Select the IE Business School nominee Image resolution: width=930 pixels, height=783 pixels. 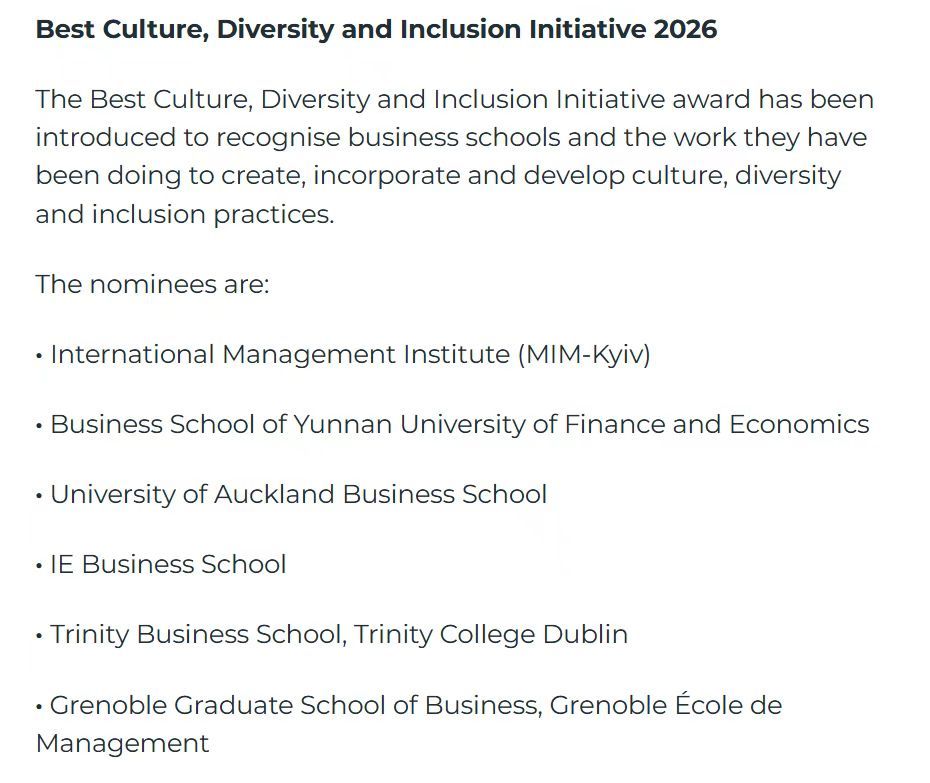pos(168,565)
